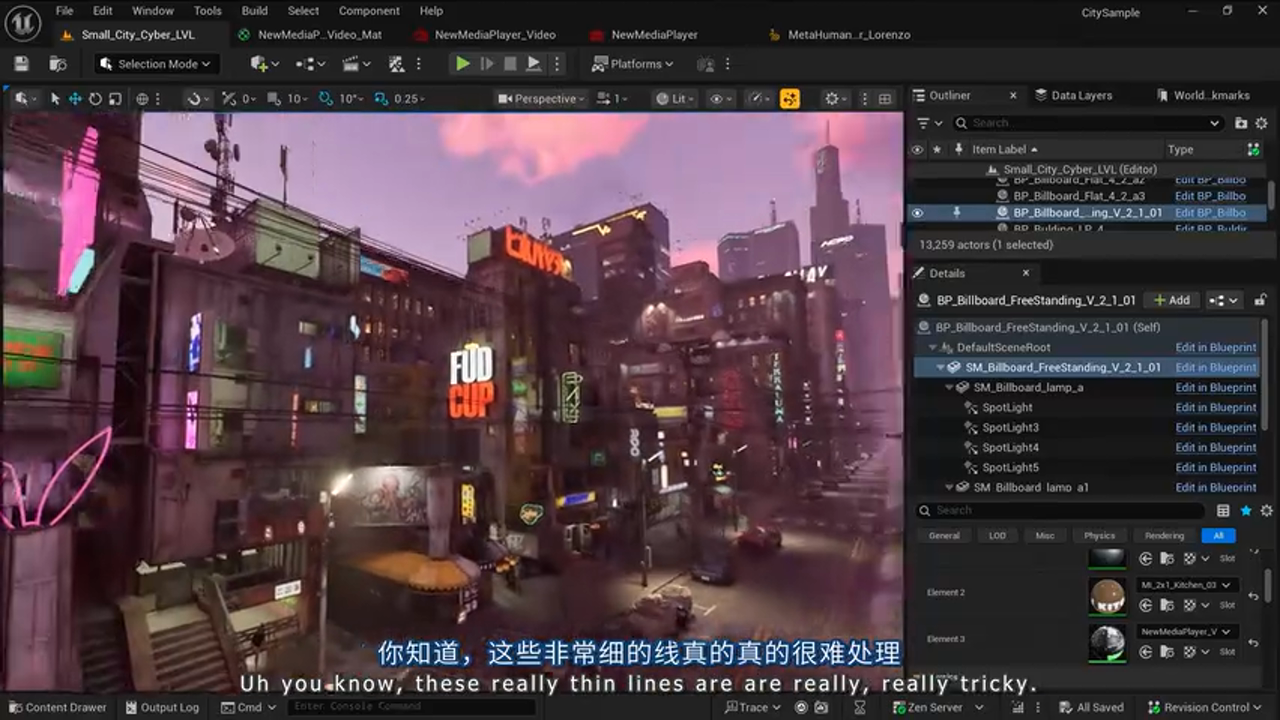Select the Scale tool in viewport toolbar

pos(113,98)
